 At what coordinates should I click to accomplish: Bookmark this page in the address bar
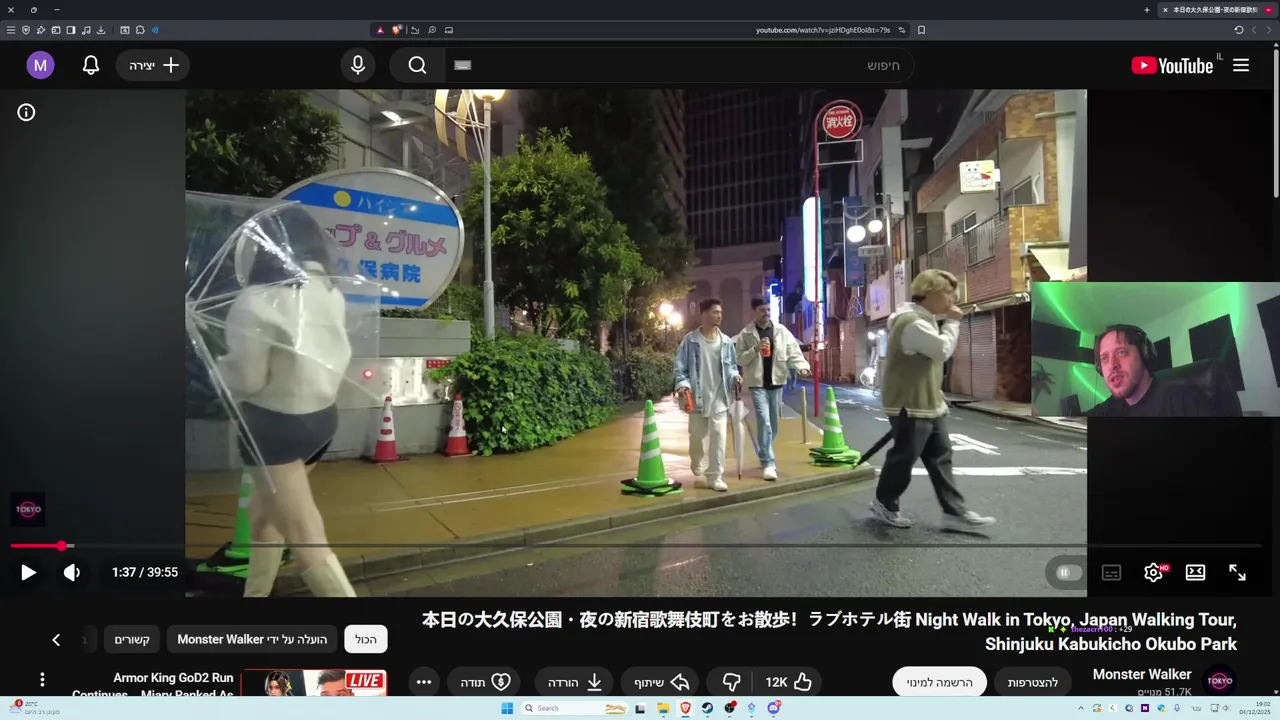tap(921, 30)
